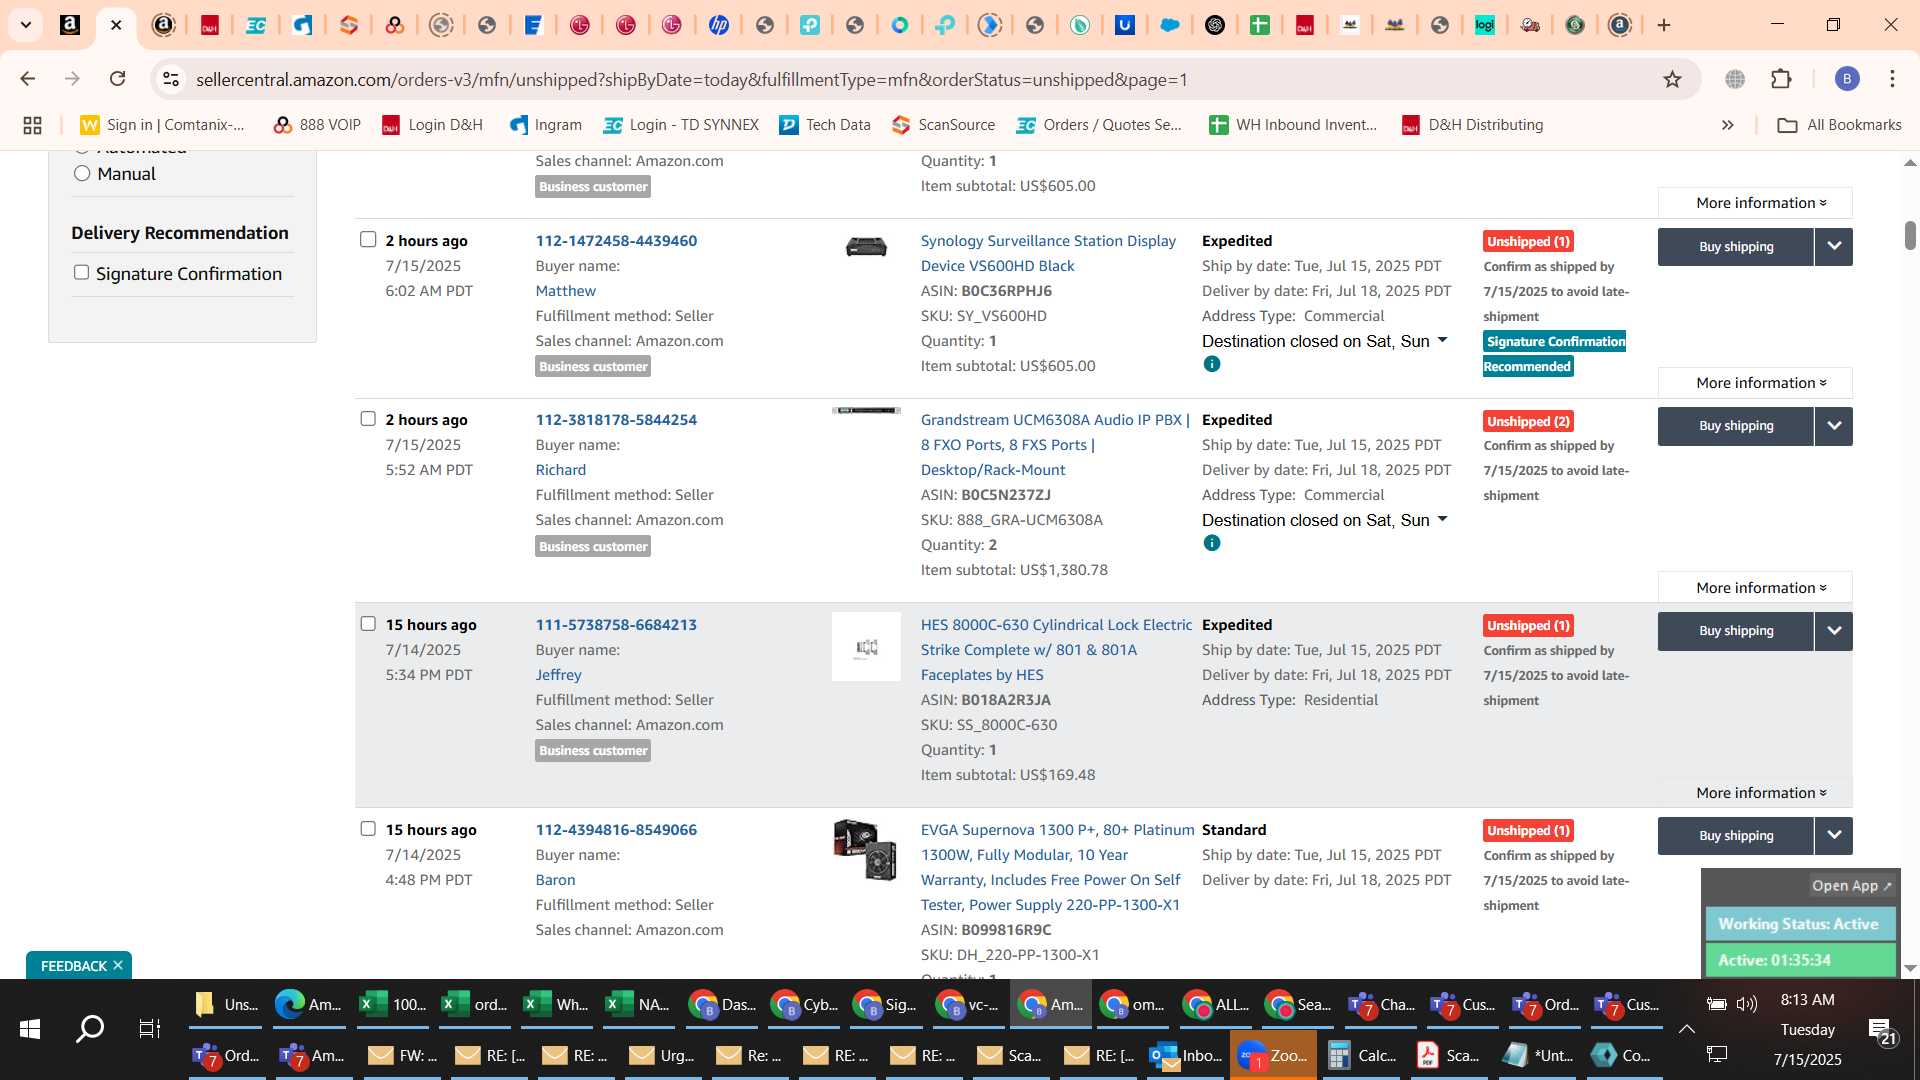Open the Unsaved file explorer taskbar item

tap(226, 1004)
